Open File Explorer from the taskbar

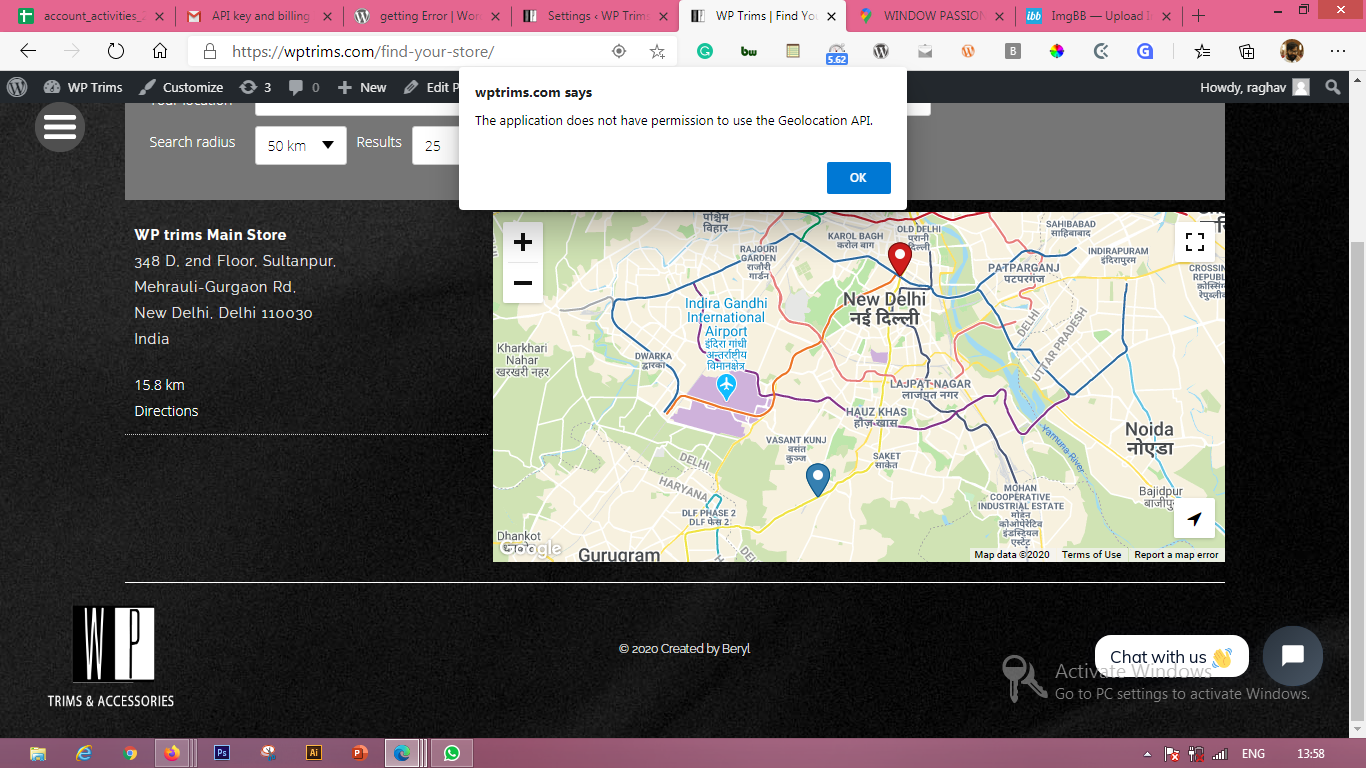tap(38, 753)
